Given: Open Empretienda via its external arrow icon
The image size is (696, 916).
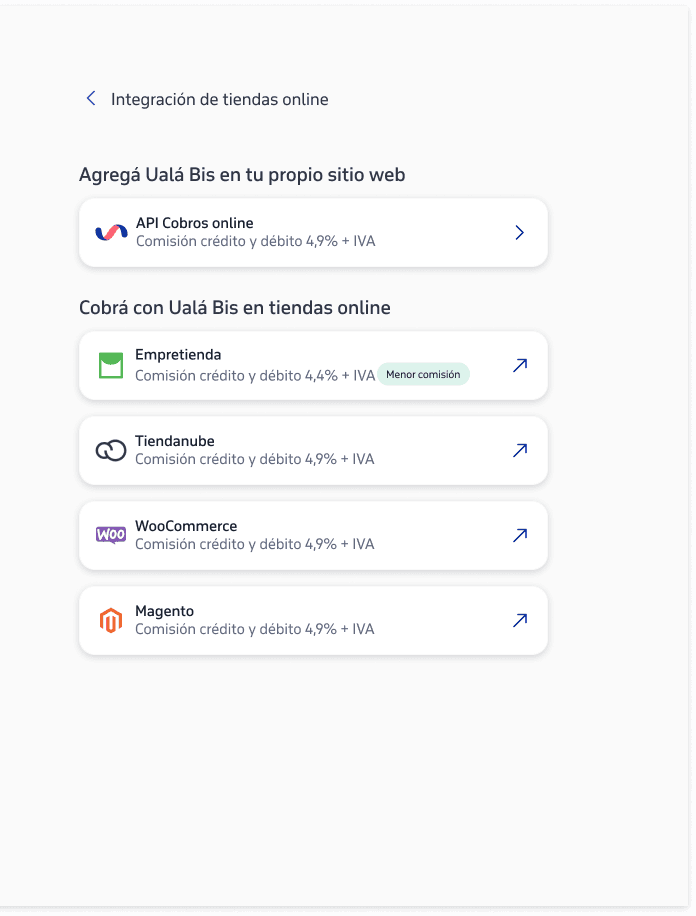Looking at the screenshot, I should tap(520, 365).
